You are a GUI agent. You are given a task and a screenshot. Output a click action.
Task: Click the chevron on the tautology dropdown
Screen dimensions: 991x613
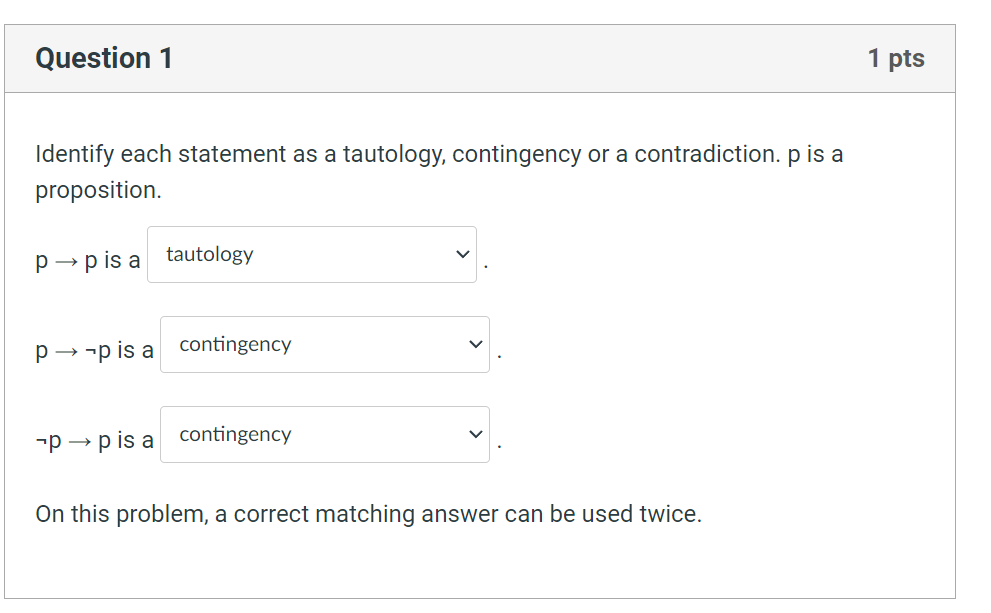(x=461, y=254)
